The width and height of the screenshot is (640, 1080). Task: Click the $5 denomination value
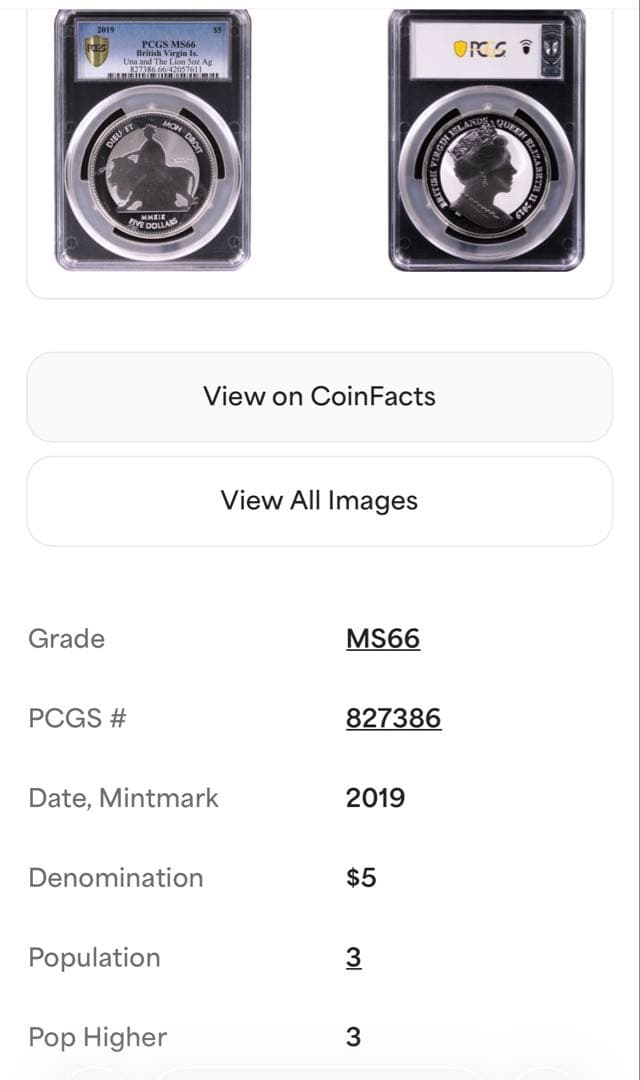coord(361,878)
